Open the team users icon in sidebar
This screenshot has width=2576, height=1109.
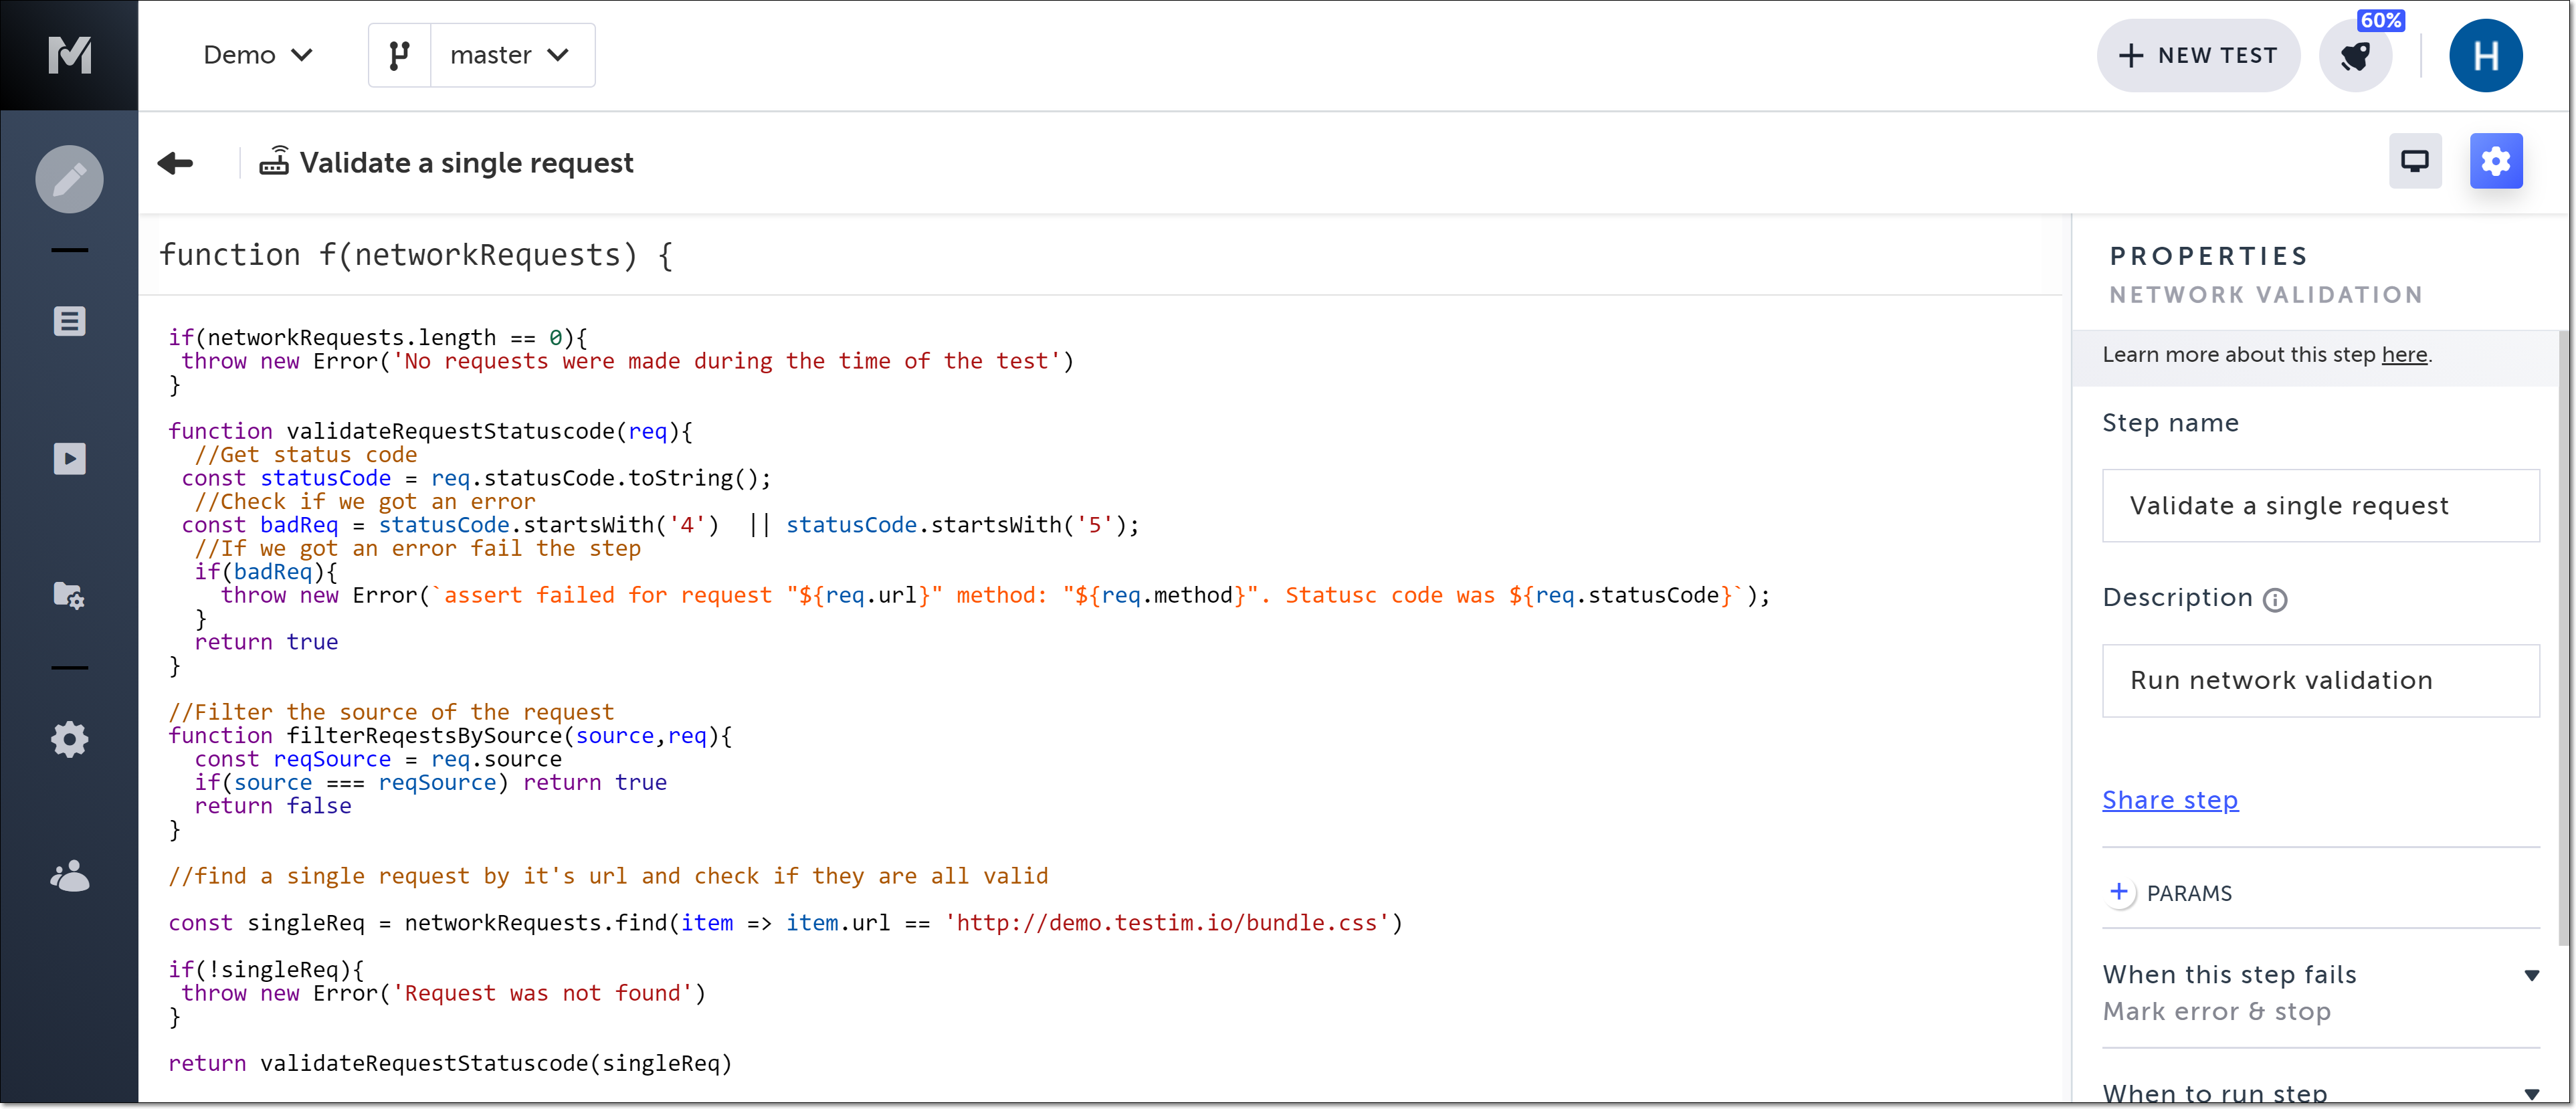69,877
